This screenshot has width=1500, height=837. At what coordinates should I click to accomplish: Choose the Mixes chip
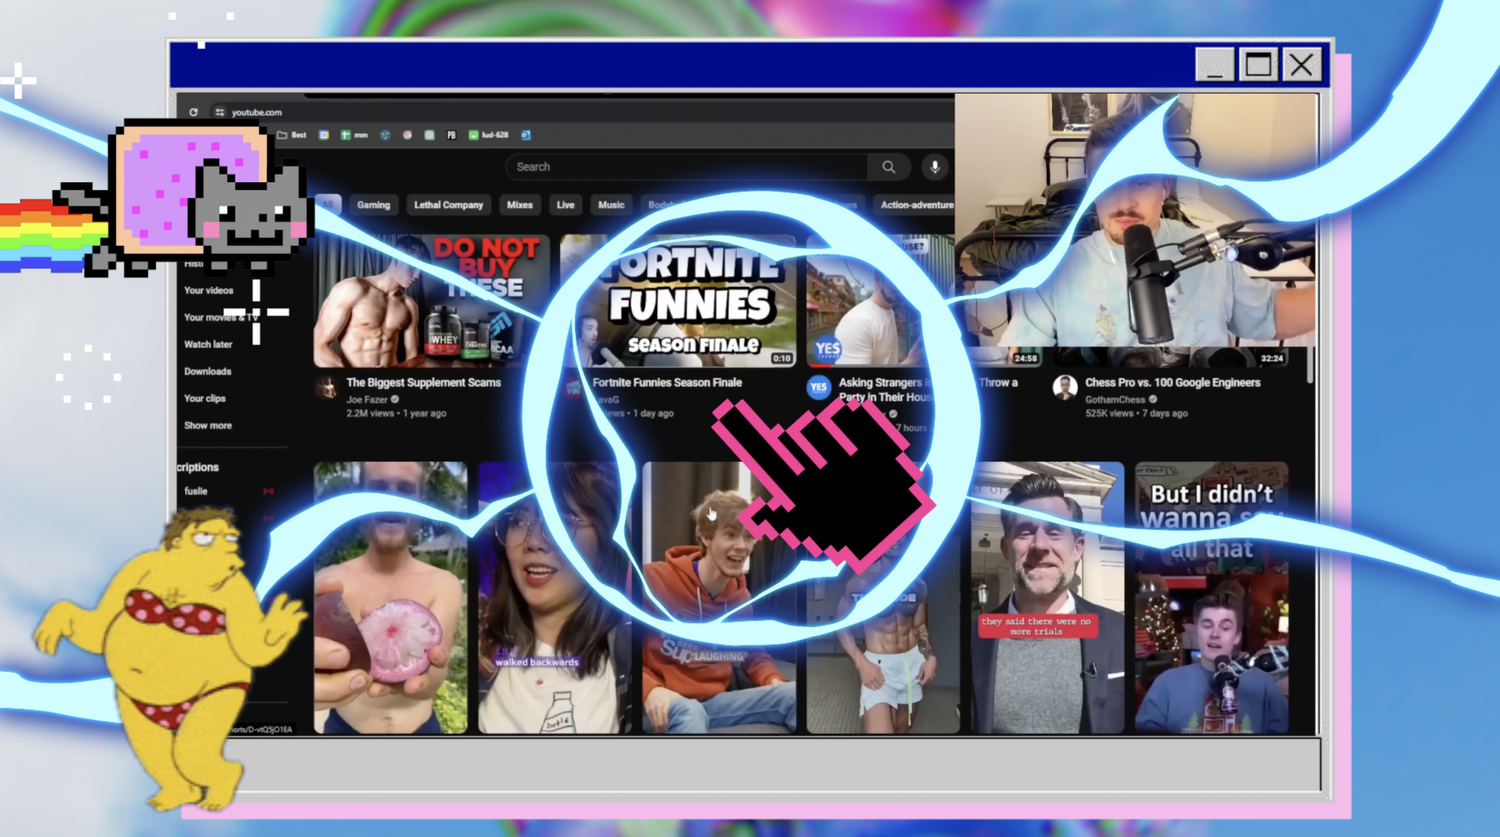pos(520,205)
